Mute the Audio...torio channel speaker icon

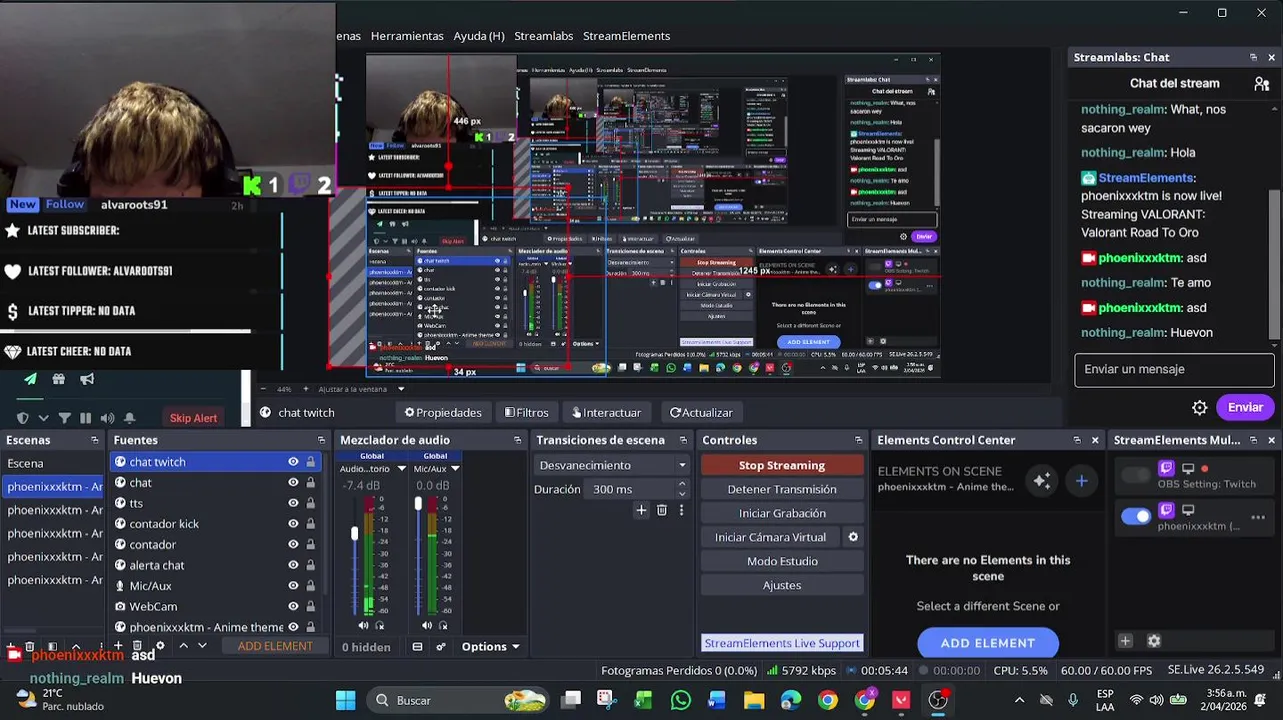(363, 626)
